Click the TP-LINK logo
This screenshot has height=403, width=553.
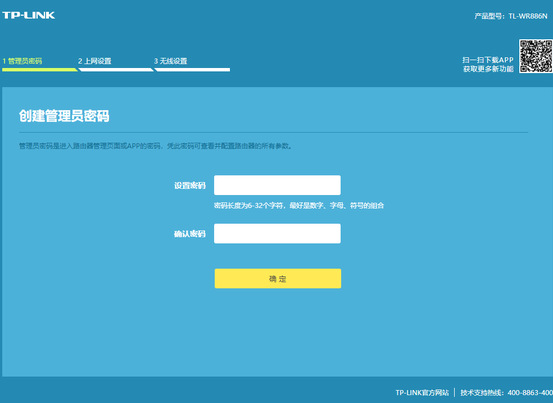[29, 15]
